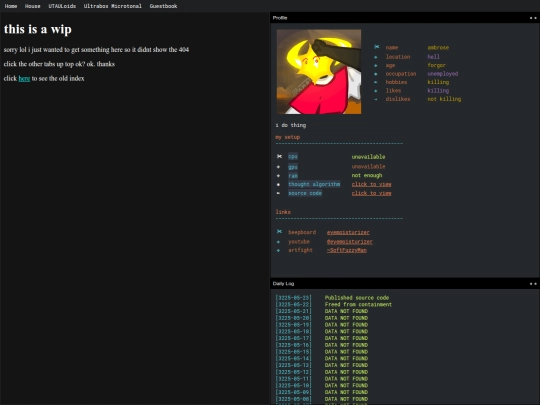
Task: Click the profile avatar picture
Action: click(319, 72)
